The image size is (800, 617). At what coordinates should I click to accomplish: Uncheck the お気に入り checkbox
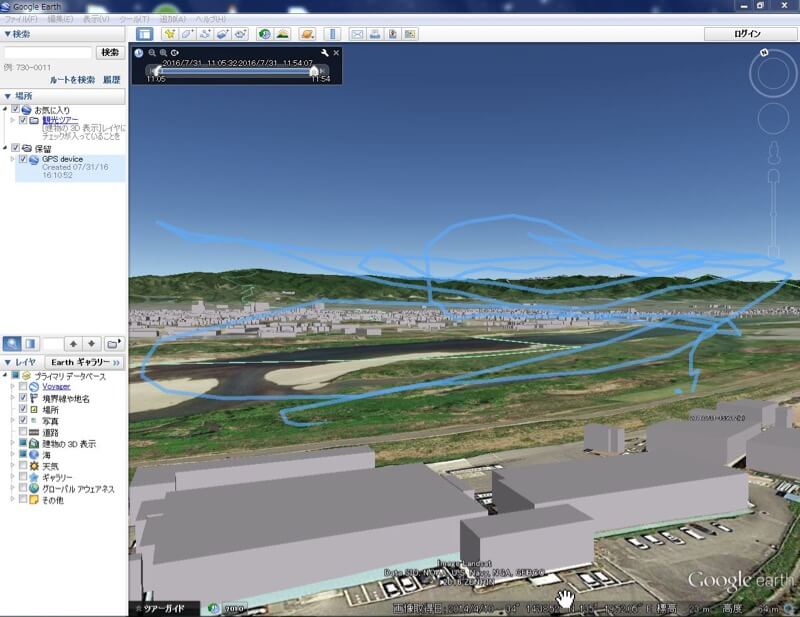click(15, 109)
